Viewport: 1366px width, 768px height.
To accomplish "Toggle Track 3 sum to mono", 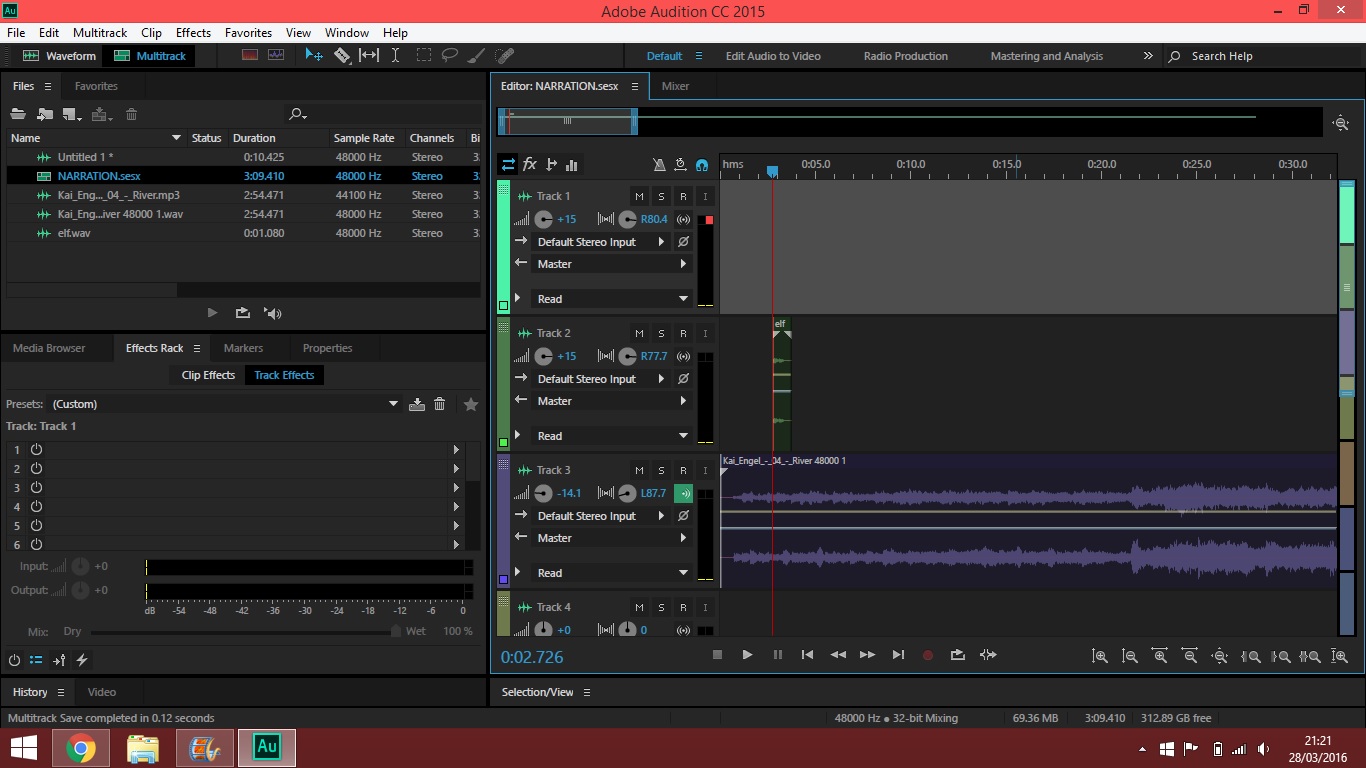I will point(684,493).
